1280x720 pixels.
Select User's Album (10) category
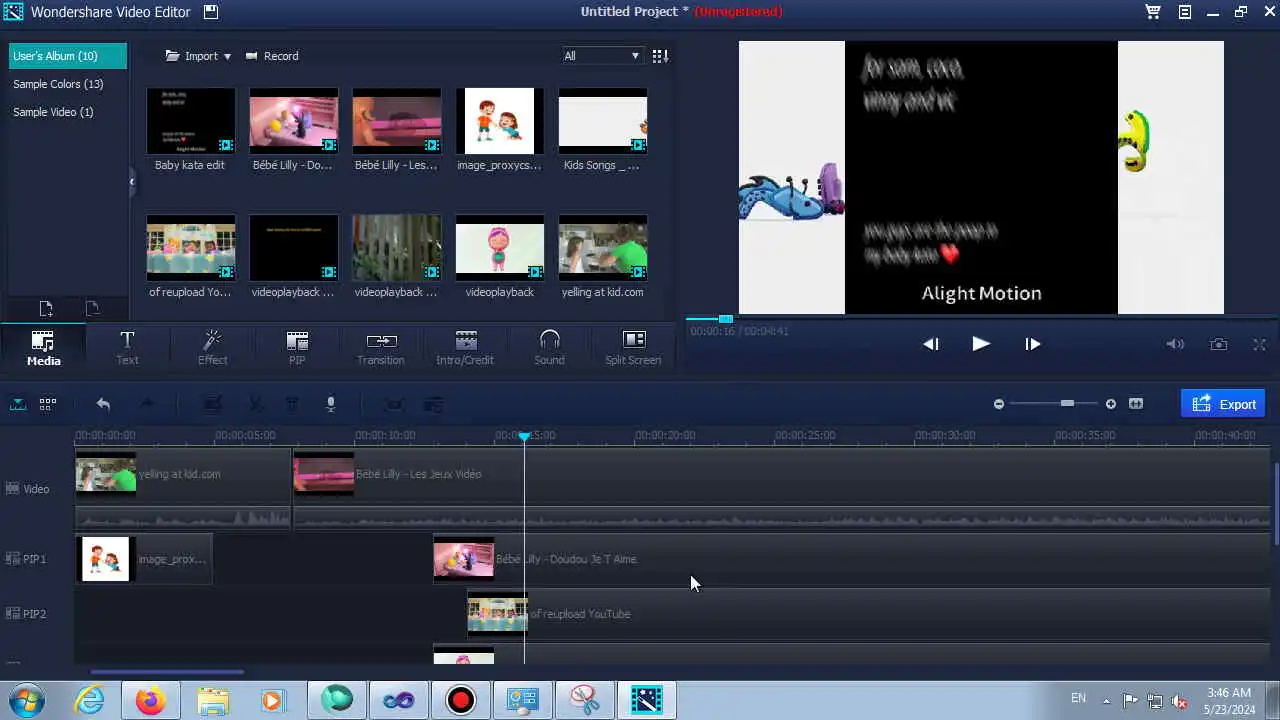click(68, 56)
